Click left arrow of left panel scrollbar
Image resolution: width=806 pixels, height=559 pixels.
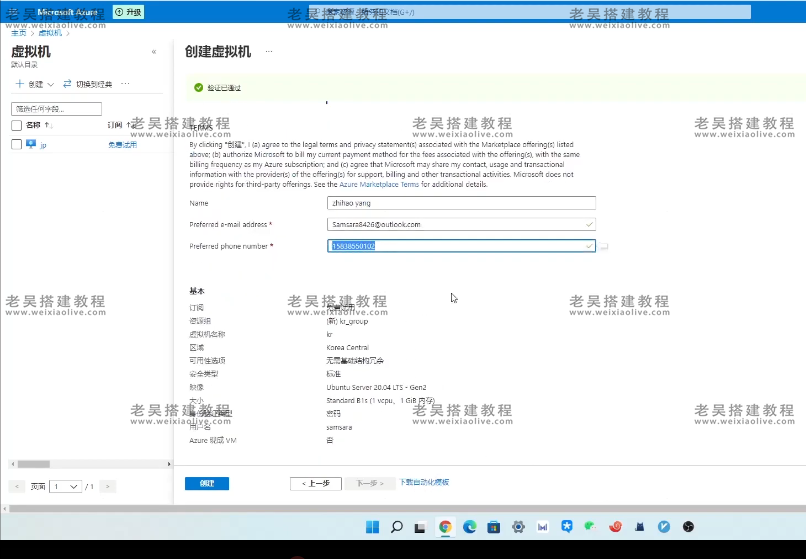(x=13, y=464)
